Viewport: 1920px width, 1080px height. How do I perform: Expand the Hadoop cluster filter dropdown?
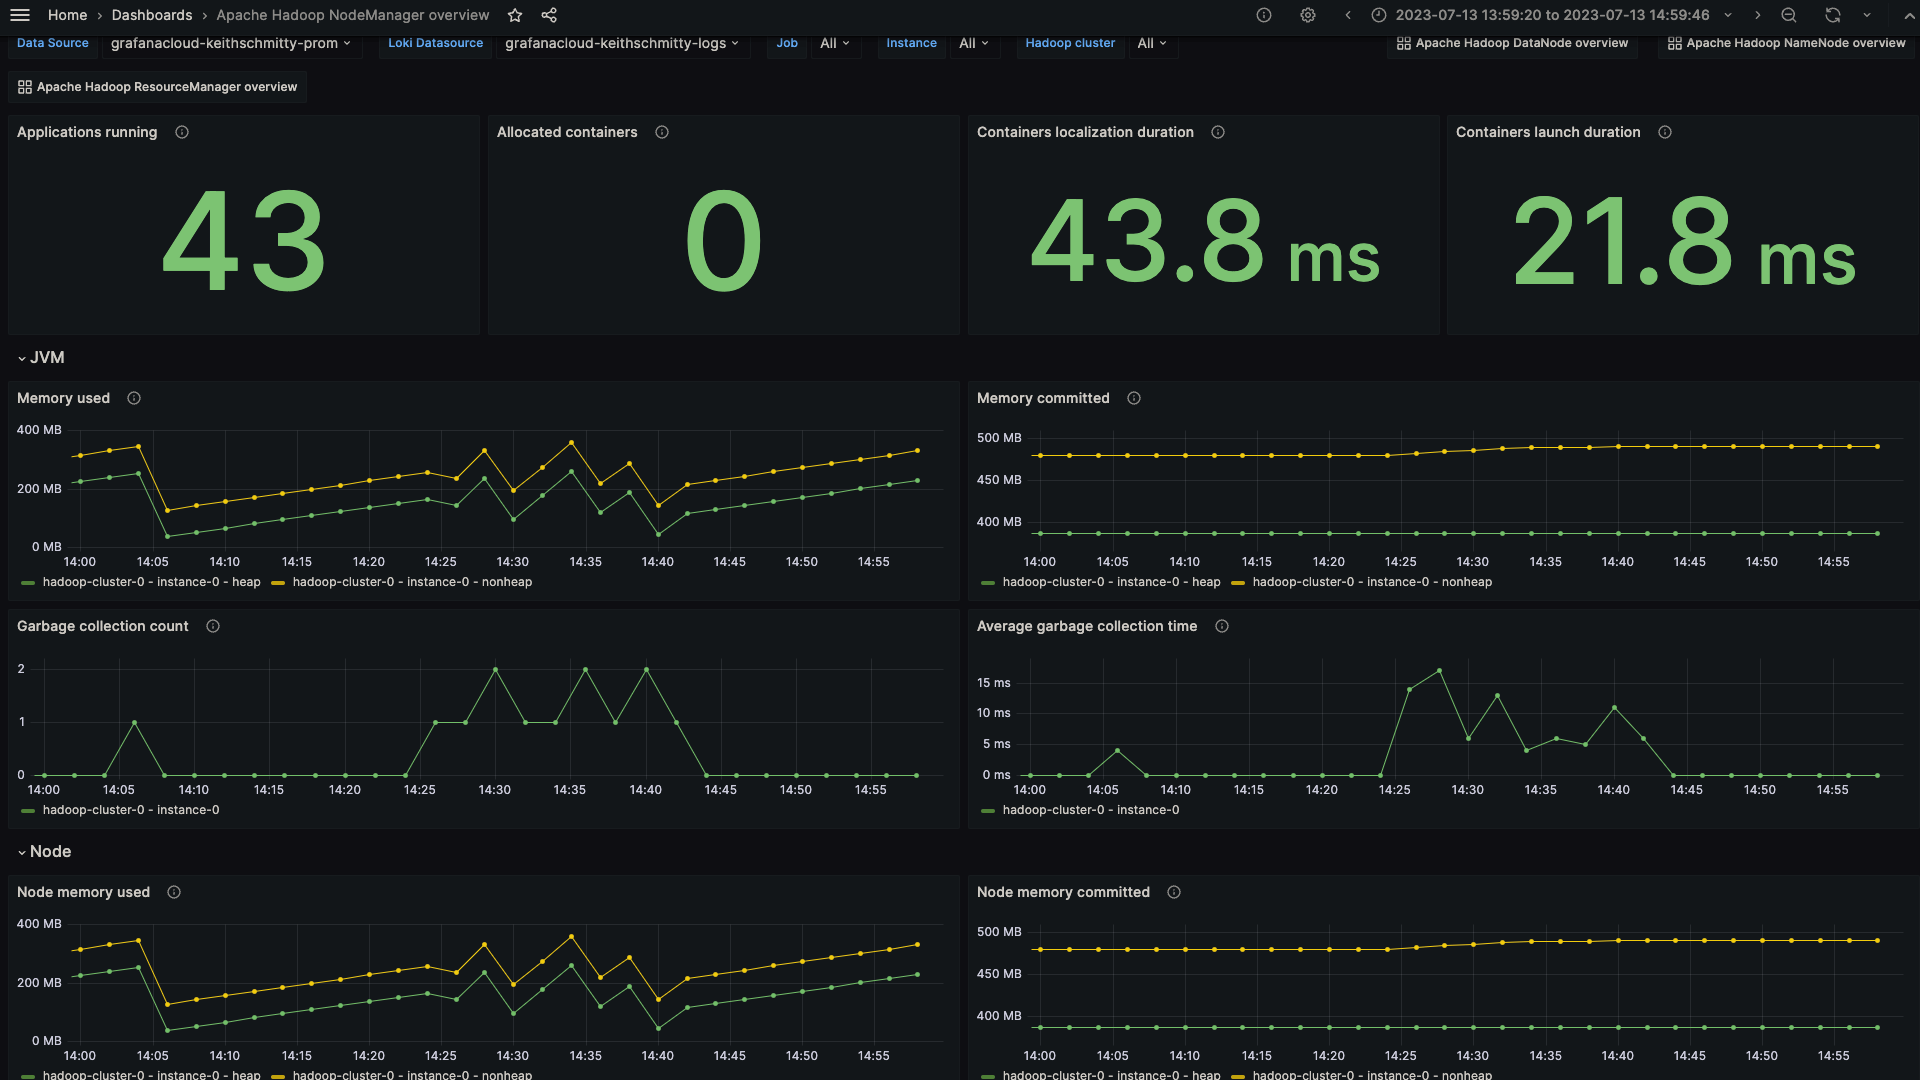click(1149, 44)
